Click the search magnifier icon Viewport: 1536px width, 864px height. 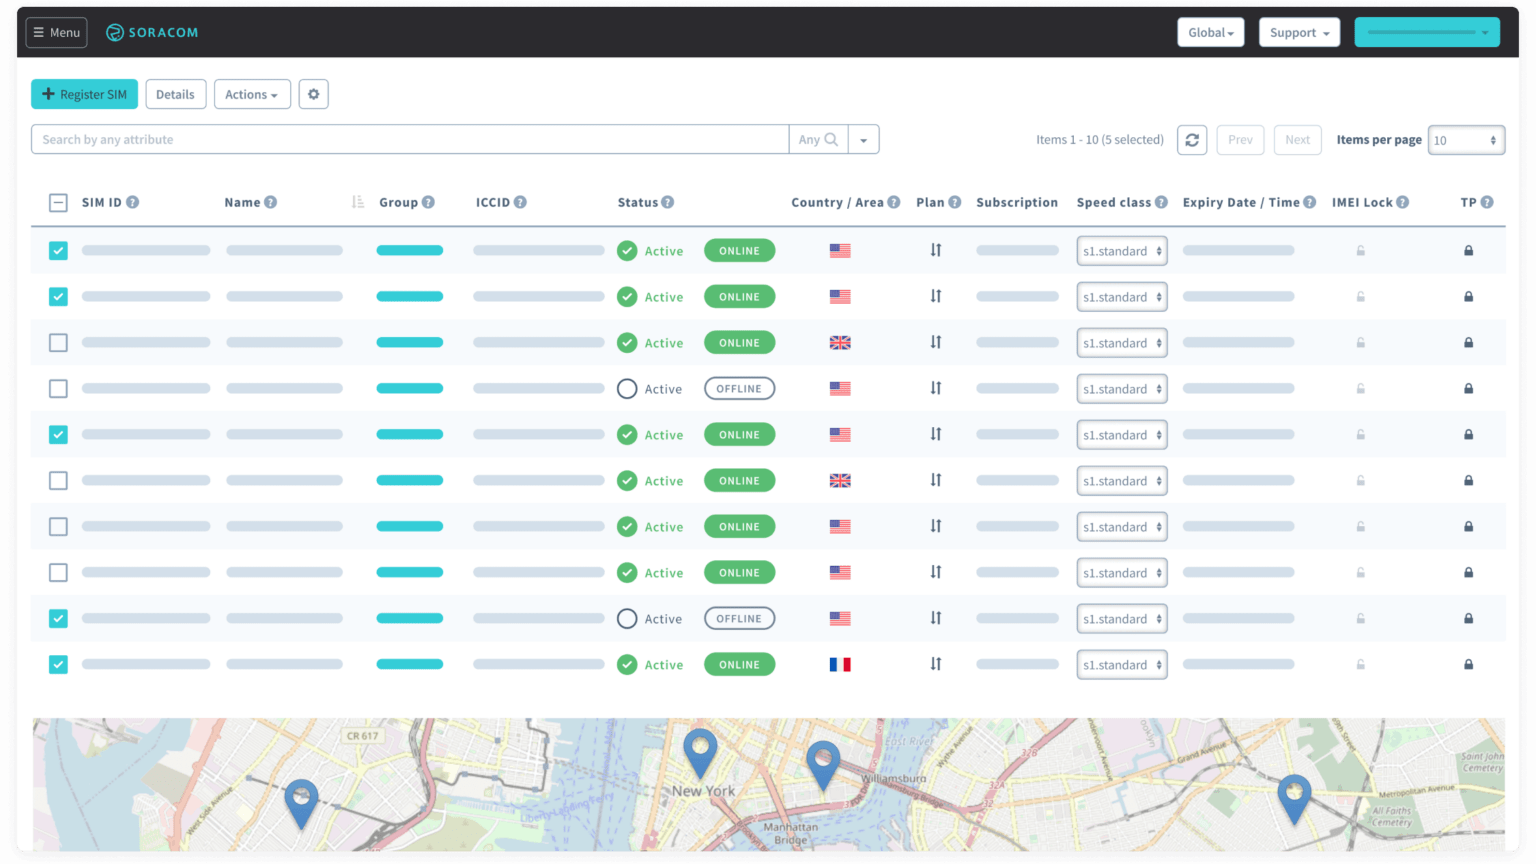point(831,140)
